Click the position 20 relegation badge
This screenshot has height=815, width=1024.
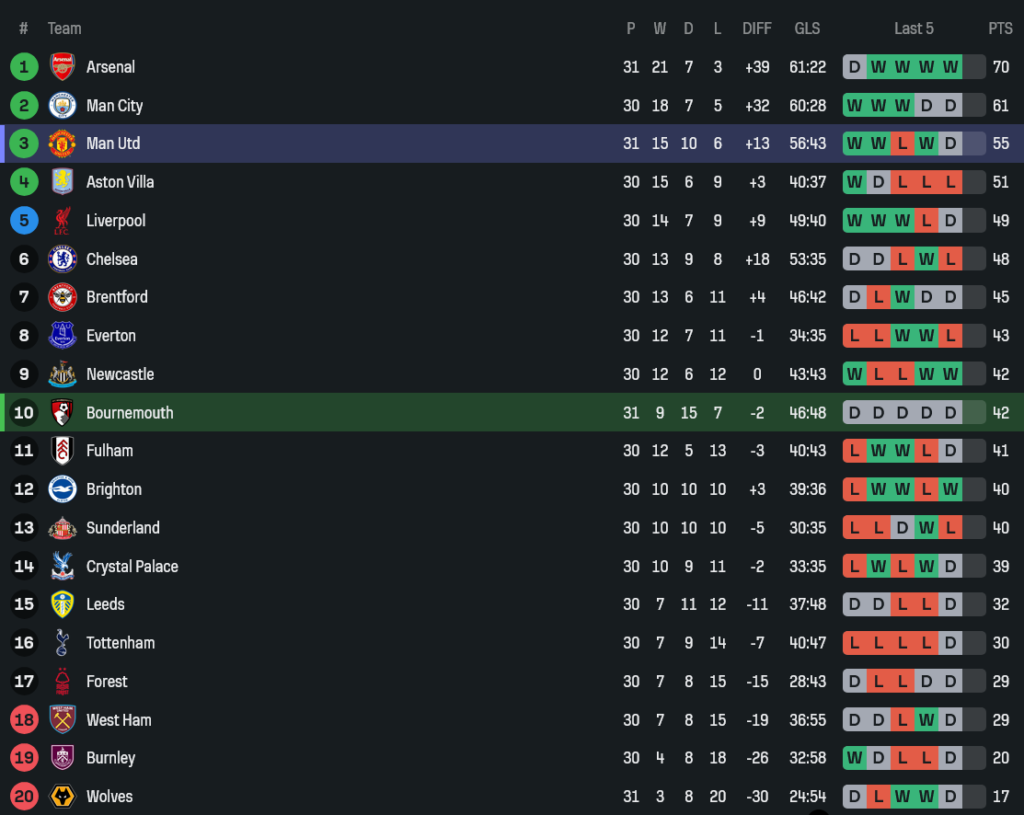click(24, 796)
